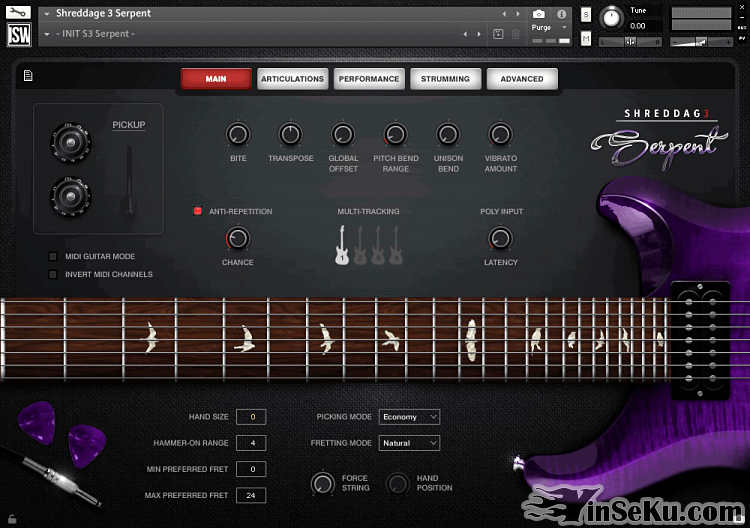
Task: Open the Fretting Mode dropdown
Action: coord(409,443)
